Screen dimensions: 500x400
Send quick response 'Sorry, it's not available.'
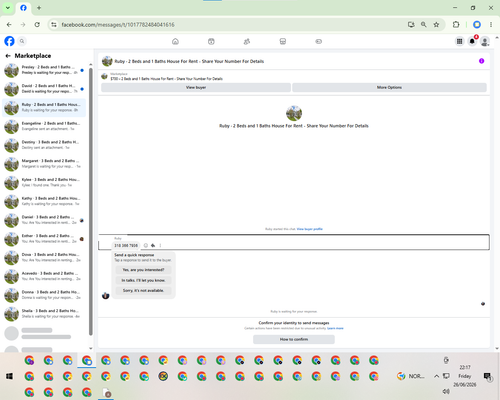143,291
